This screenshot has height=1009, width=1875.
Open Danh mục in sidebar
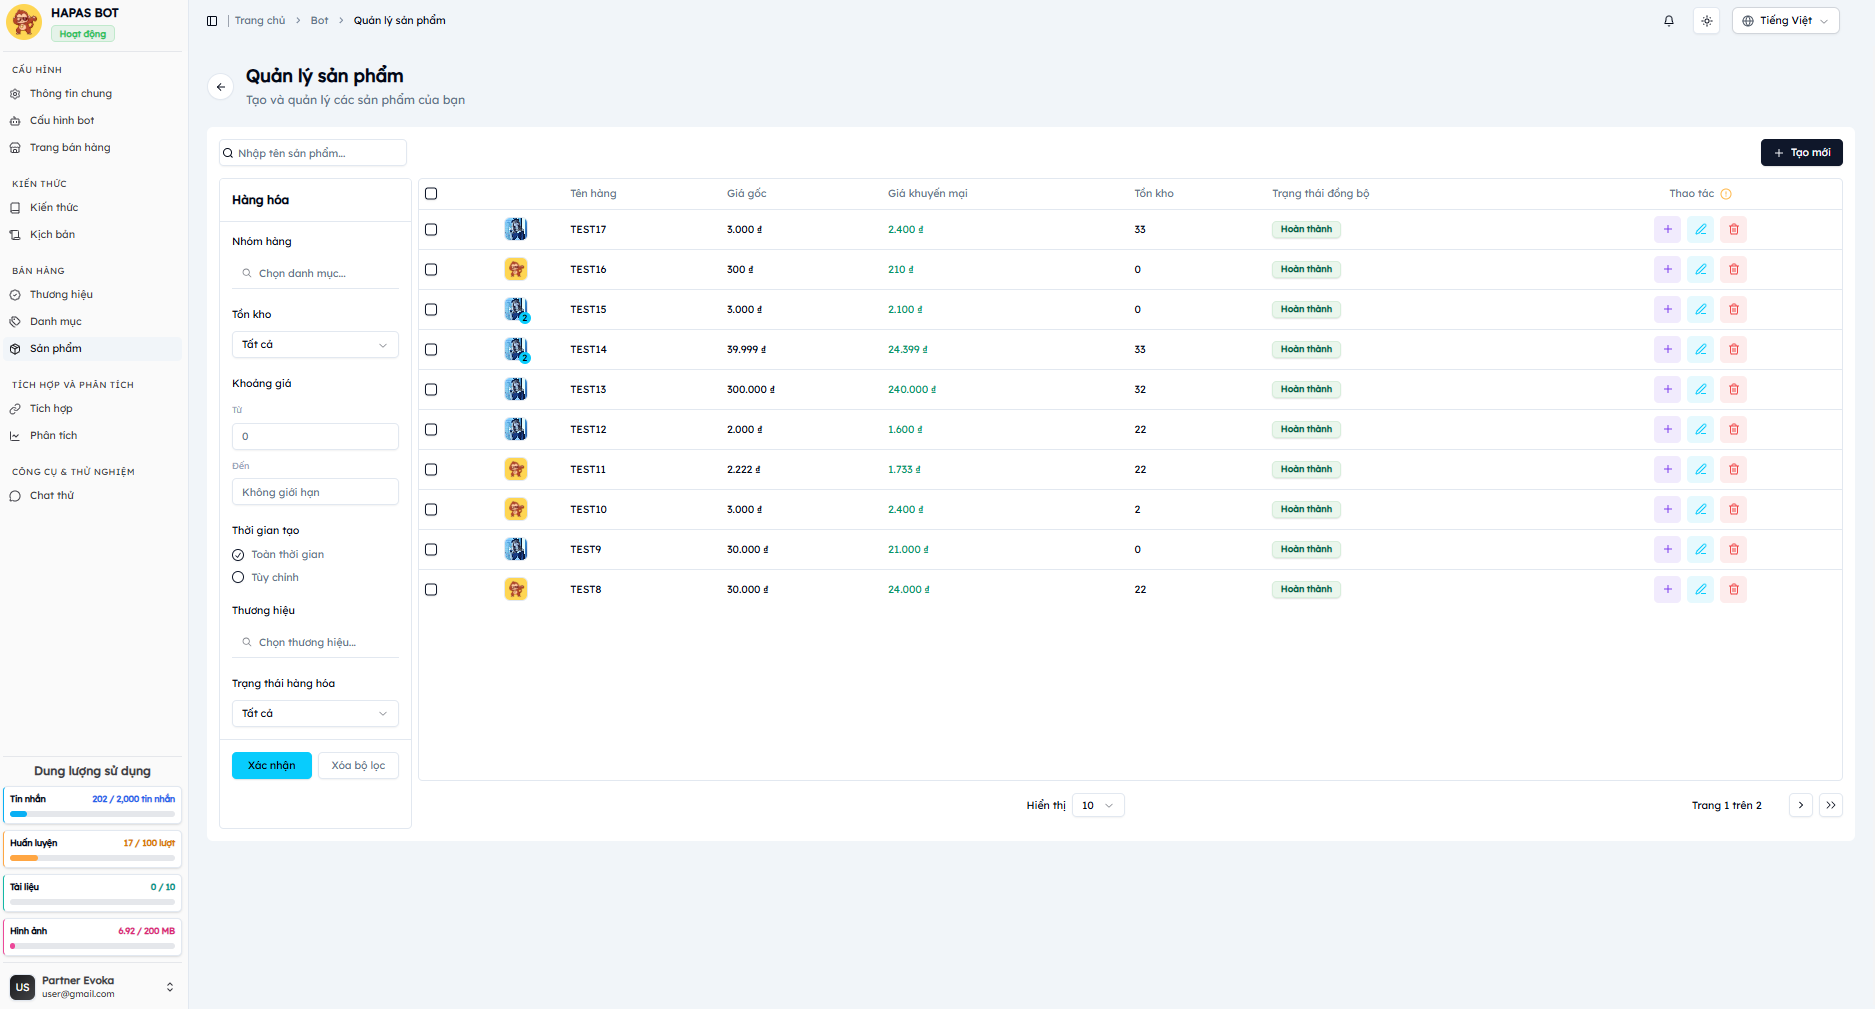point(56,322)
